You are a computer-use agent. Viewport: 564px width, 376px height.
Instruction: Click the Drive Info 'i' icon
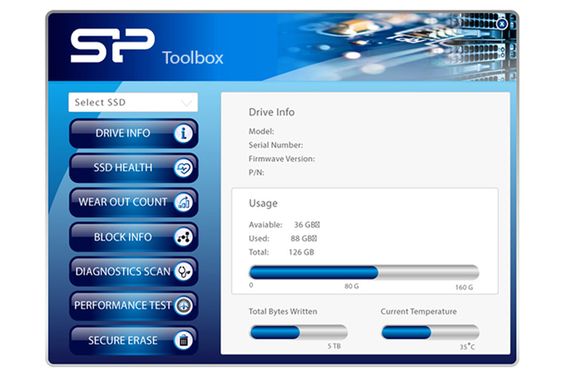183,133
